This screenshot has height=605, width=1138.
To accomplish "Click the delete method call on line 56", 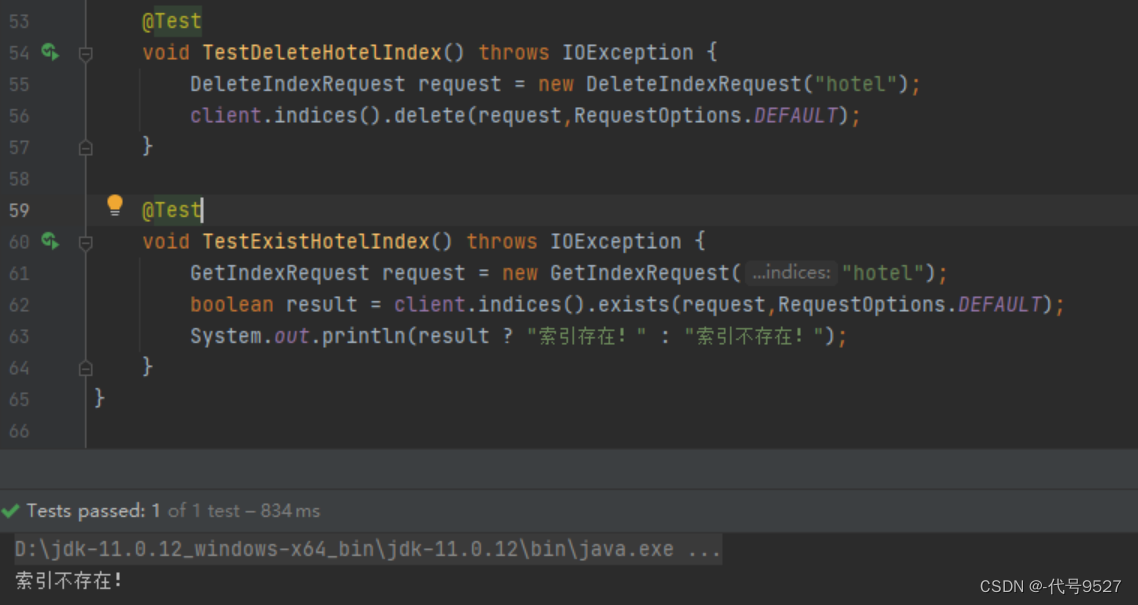I will 428,115.
